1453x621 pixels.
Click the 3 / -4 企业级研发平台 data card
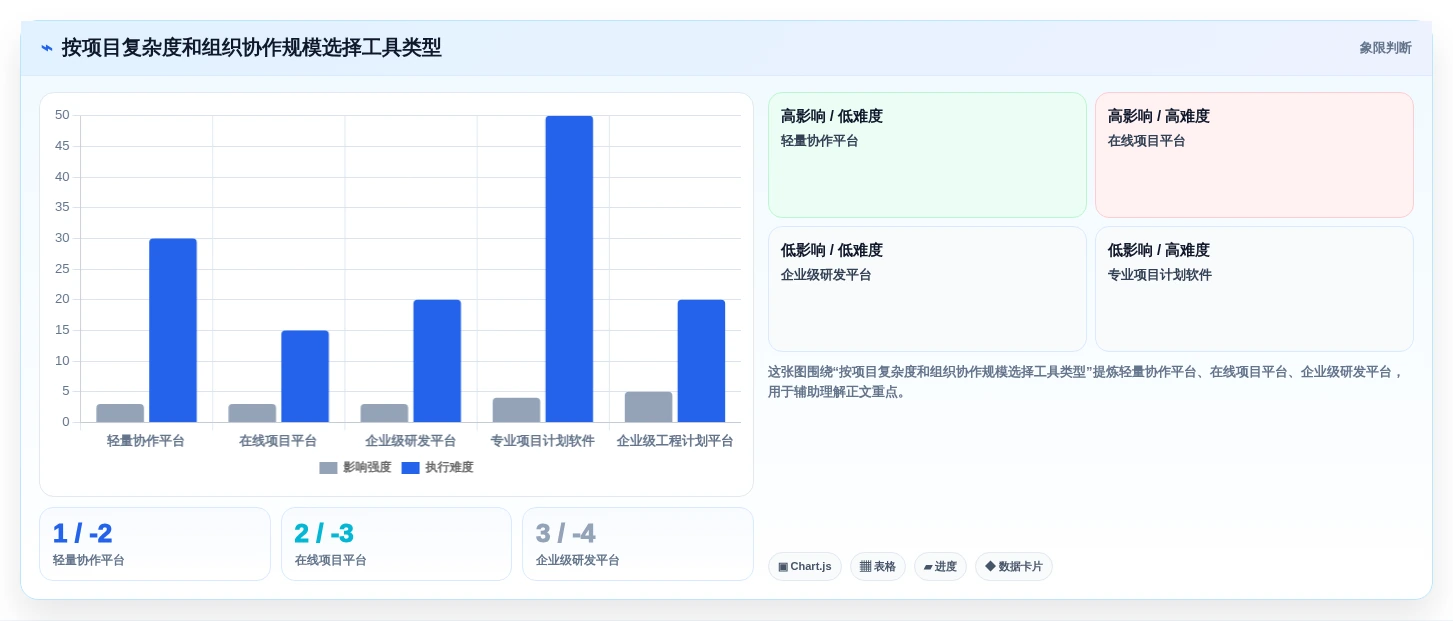coord(638,544)
